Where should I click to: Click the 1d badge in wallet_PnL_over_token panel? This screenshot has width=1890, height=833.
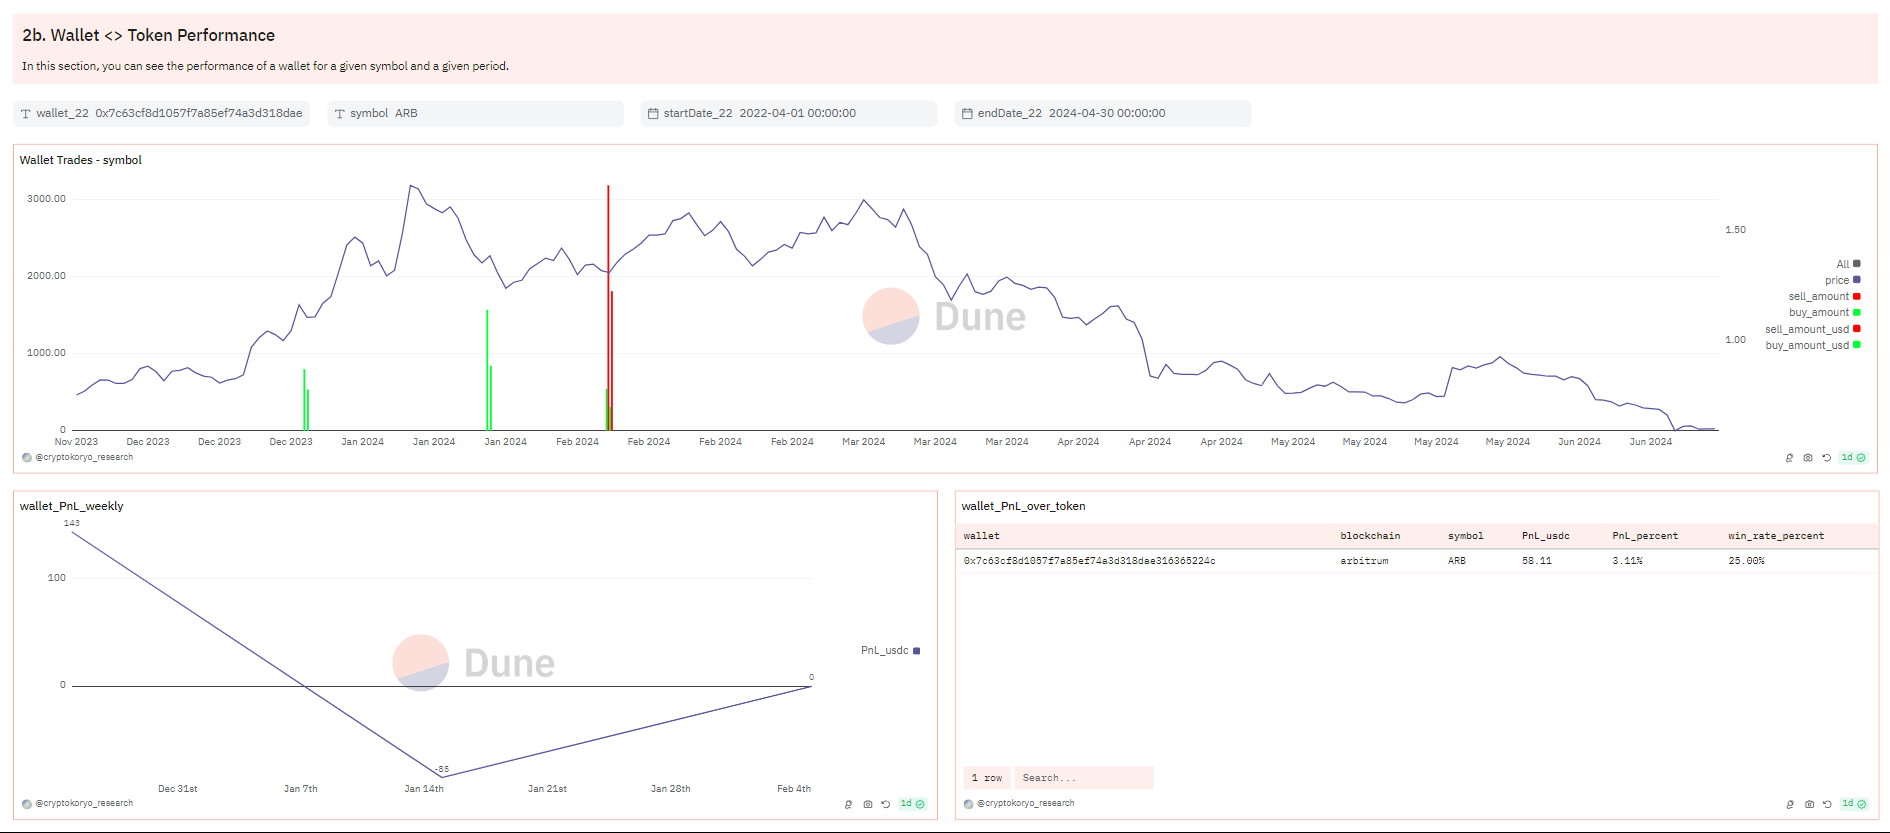(1854, 804)
